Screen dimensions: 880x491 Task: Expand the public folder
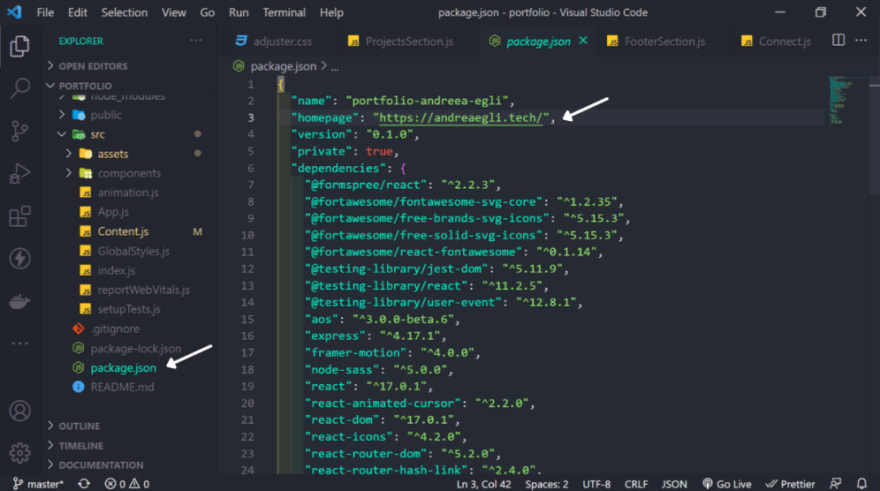pyautogui.click(x=106, y=114)
